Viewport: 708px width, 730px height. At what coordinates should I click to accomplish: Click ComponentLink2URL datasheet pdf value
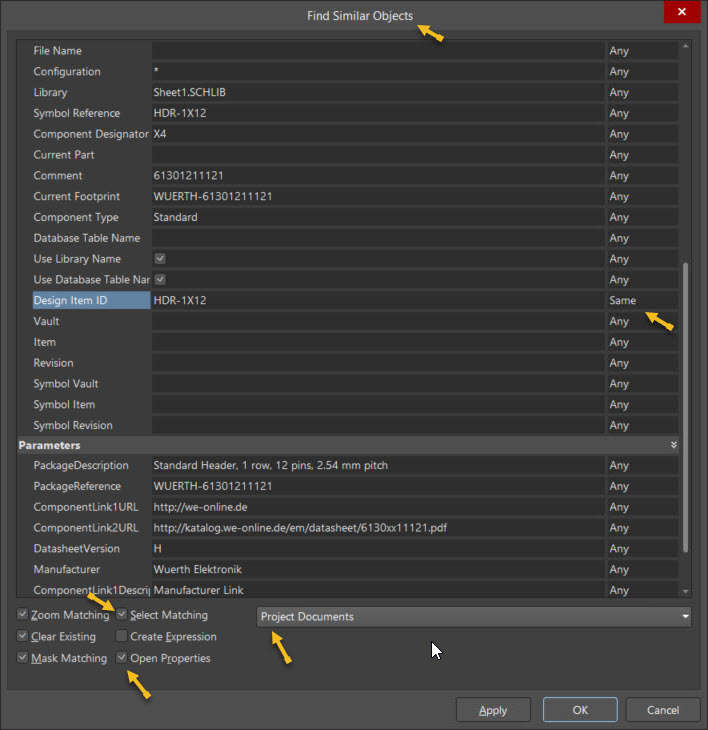tap(378, 528)
